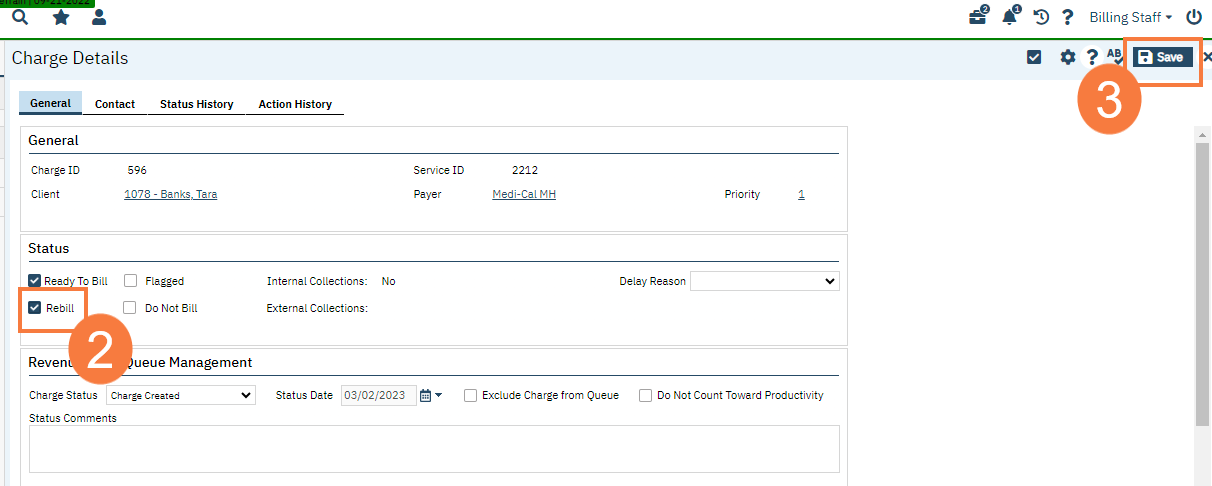
Task: Open the settings gear in Charge Details
Action: click(x=1067, y=57)
